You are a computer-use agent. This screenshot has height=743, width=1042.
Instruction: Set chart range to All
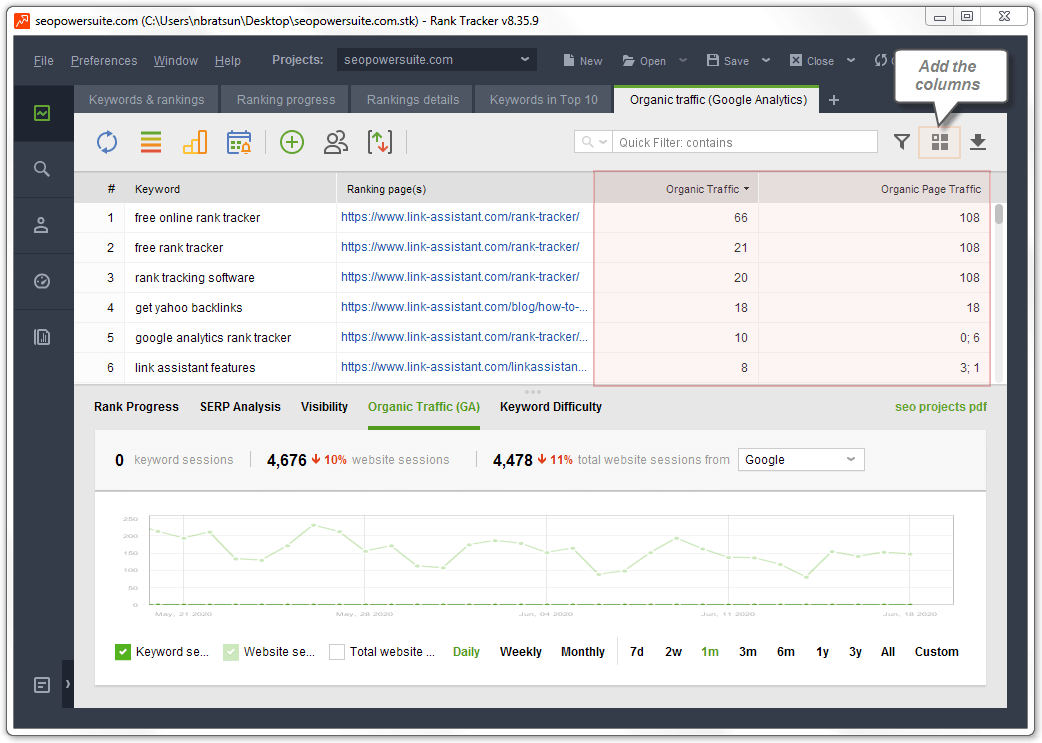(888, 652)
